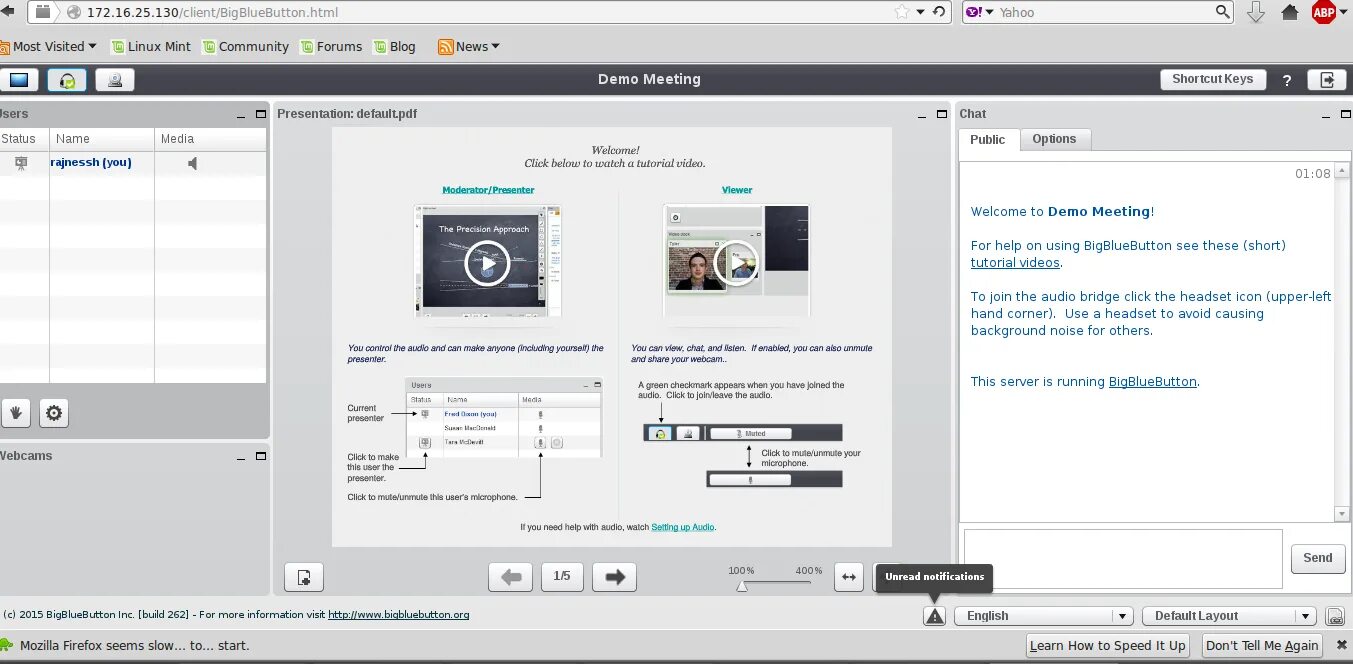Open the English language dropdown
The image size is (1353, 664).
(1043, 616)
